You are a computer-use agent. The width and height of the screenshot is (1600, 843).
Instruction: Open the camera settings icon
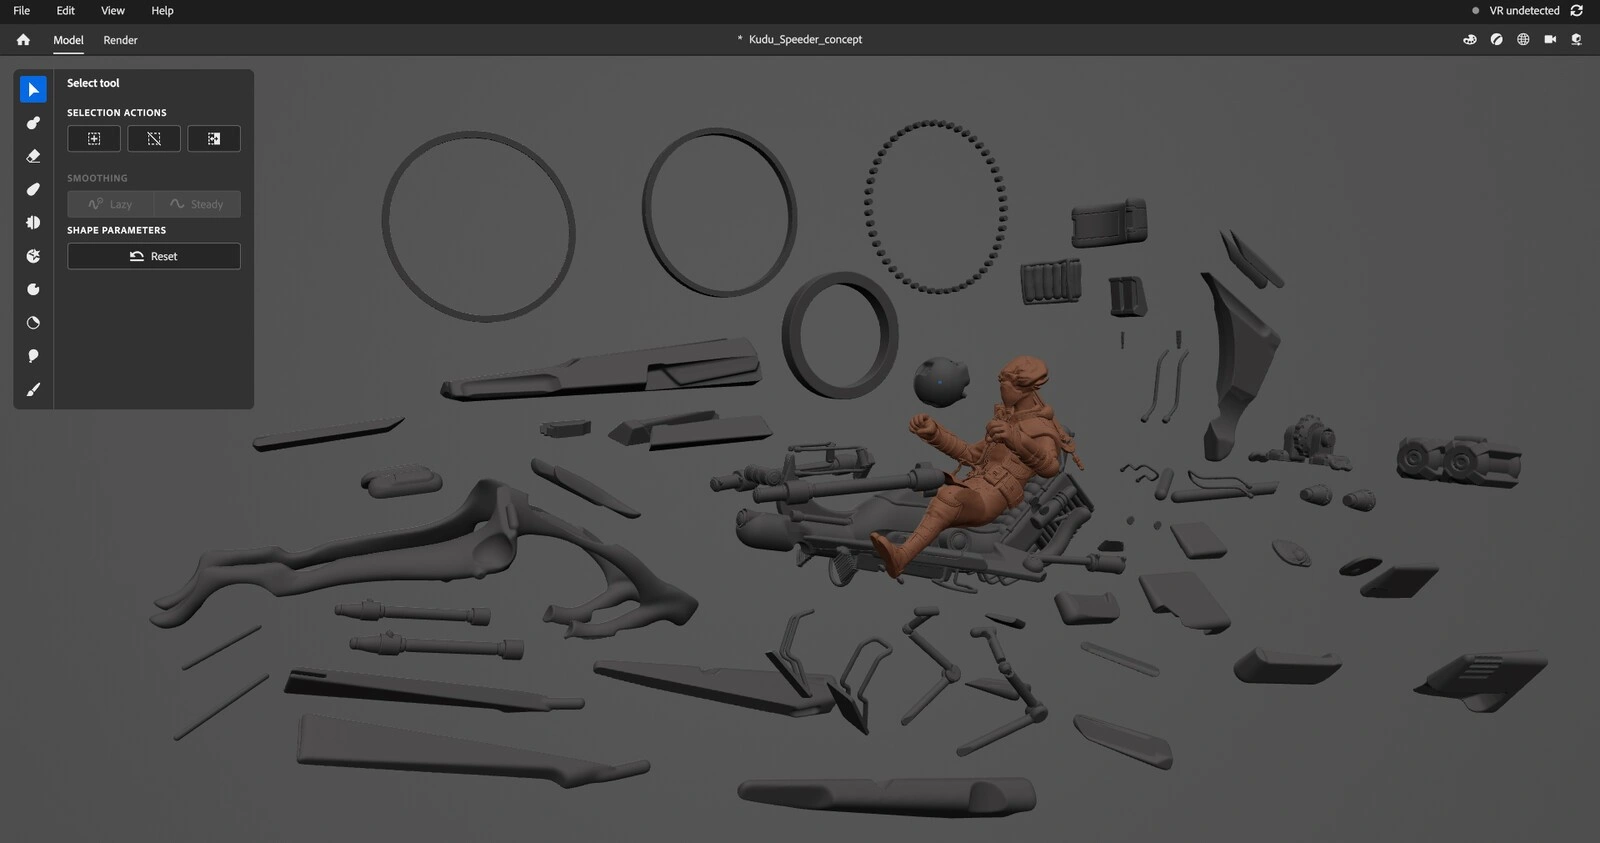click(1550, 40)
